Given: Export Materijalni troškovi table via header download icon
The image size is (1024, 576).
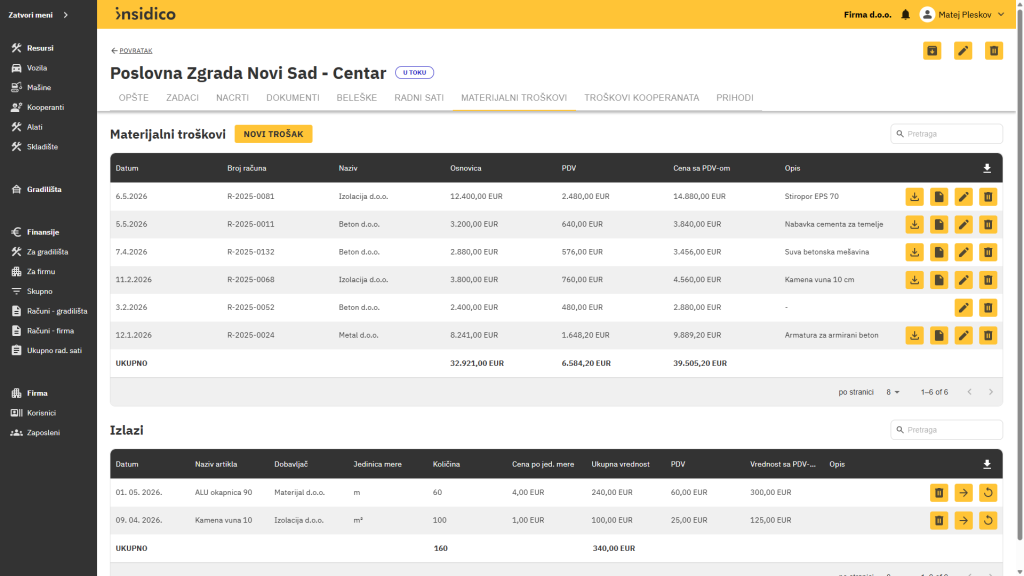Looking at the screenshot, I should [987, 168].
